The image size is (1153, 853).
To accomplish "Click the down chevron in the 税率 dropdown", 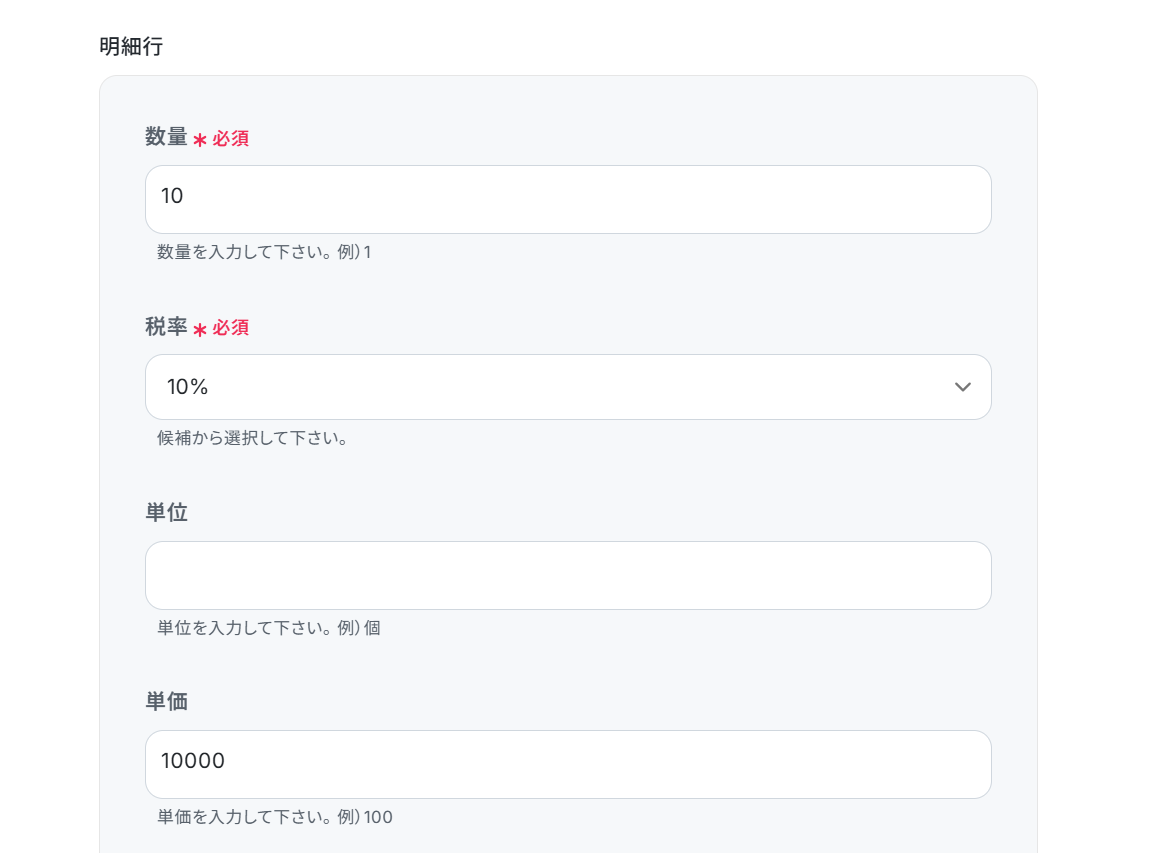I will click(962, 387).
